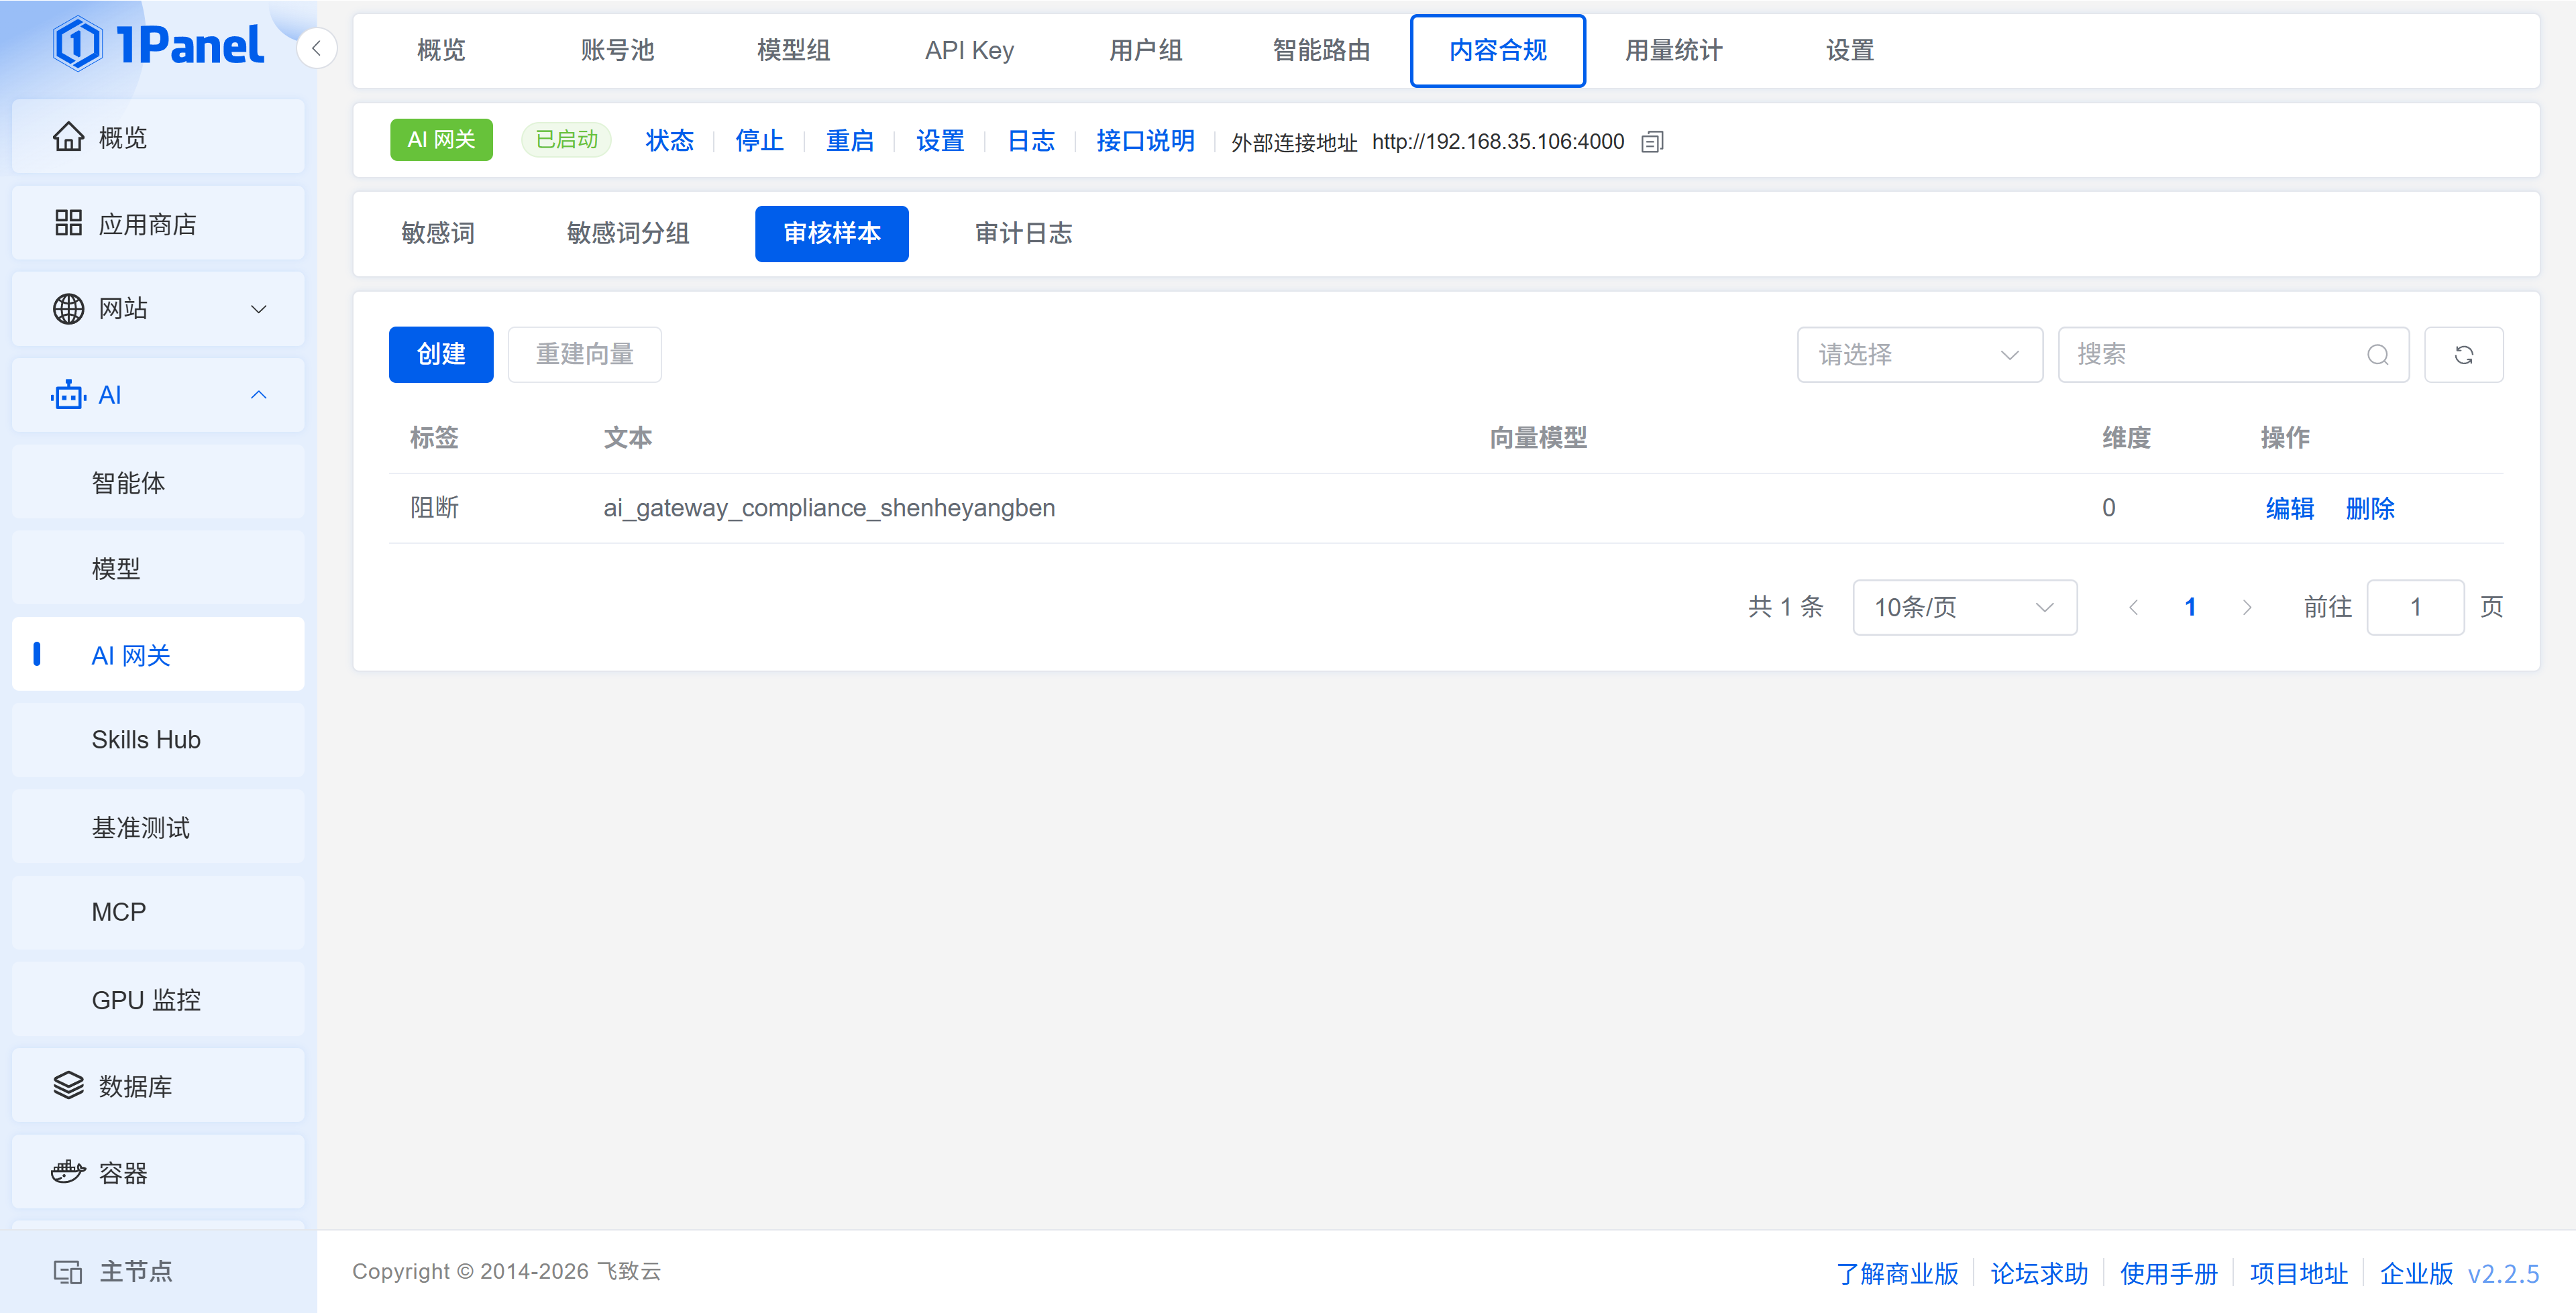Click the ai_gateway_compliance_shenheyangben text cell

click(829, 508)
